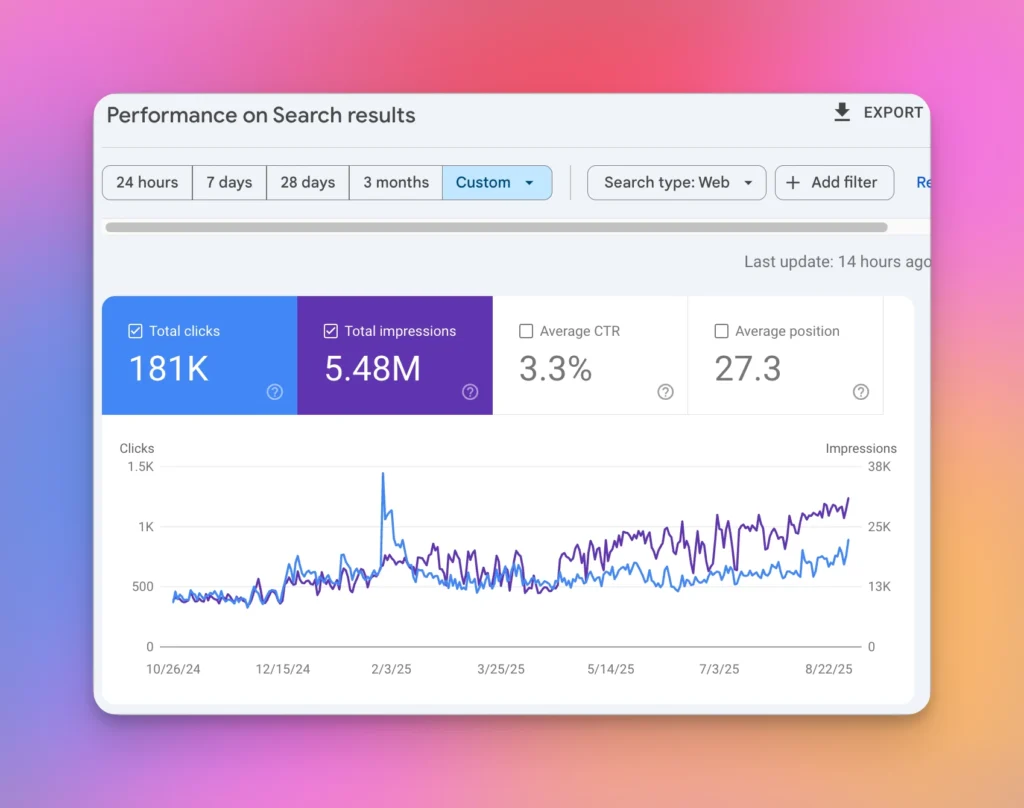Viewport: 1024px width, 808px height.
Task: Click the Export download icon
Action: click(841, 113)
